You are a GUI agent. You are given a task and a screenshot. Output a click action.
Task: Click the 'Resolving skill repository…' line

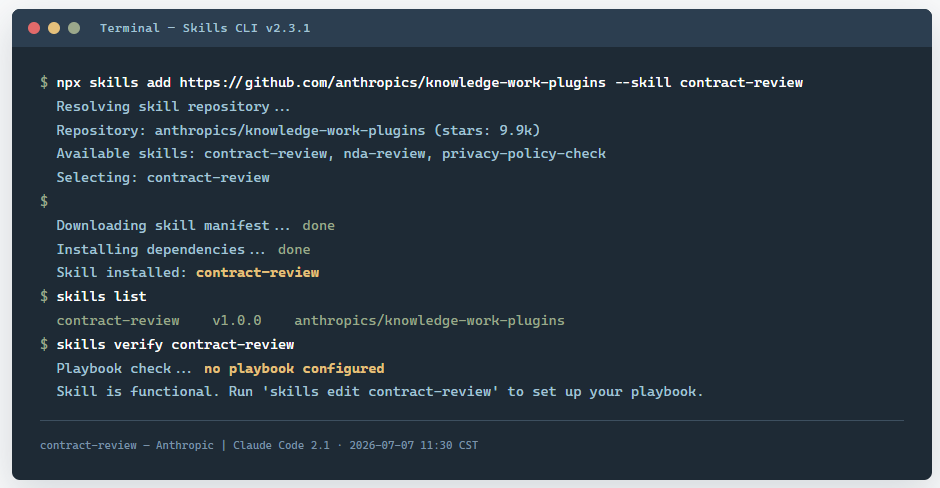point(173,107)
